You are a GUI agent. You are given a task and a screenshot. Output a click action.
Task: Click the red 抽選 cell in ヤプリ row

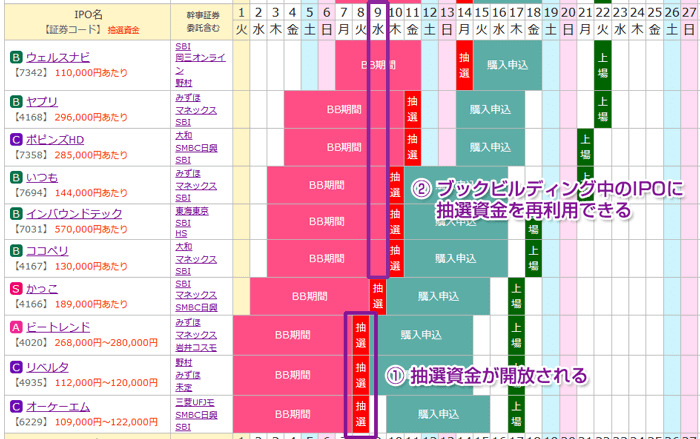[x=412, y=109]
